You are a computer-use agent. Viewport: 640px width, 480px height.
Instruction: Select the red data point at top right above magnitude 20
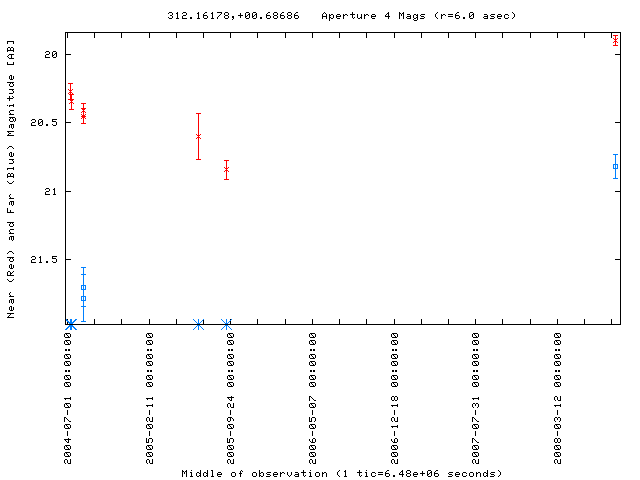[616, 40]
